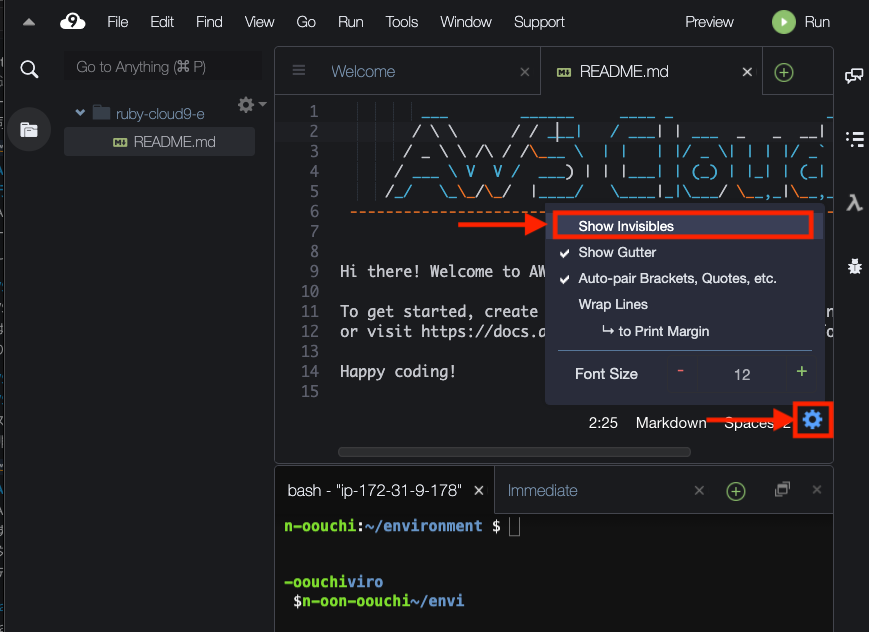Screen dimensions: 869x632
Task: Collapse the ruby-cloud9-e folder
Action: pyautogui.click(x=80, y=113)
